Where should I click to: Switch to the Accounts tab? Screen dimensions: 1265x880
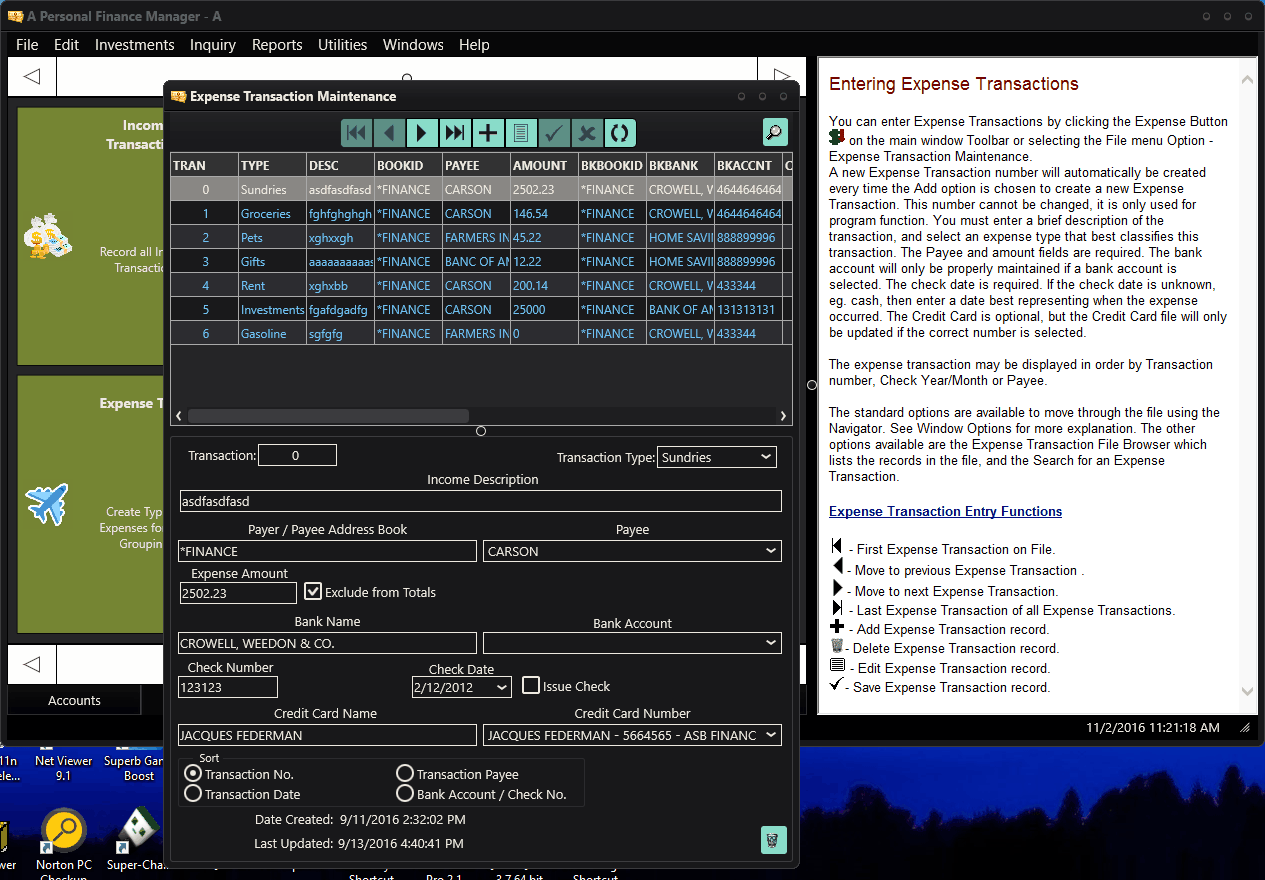74,701
